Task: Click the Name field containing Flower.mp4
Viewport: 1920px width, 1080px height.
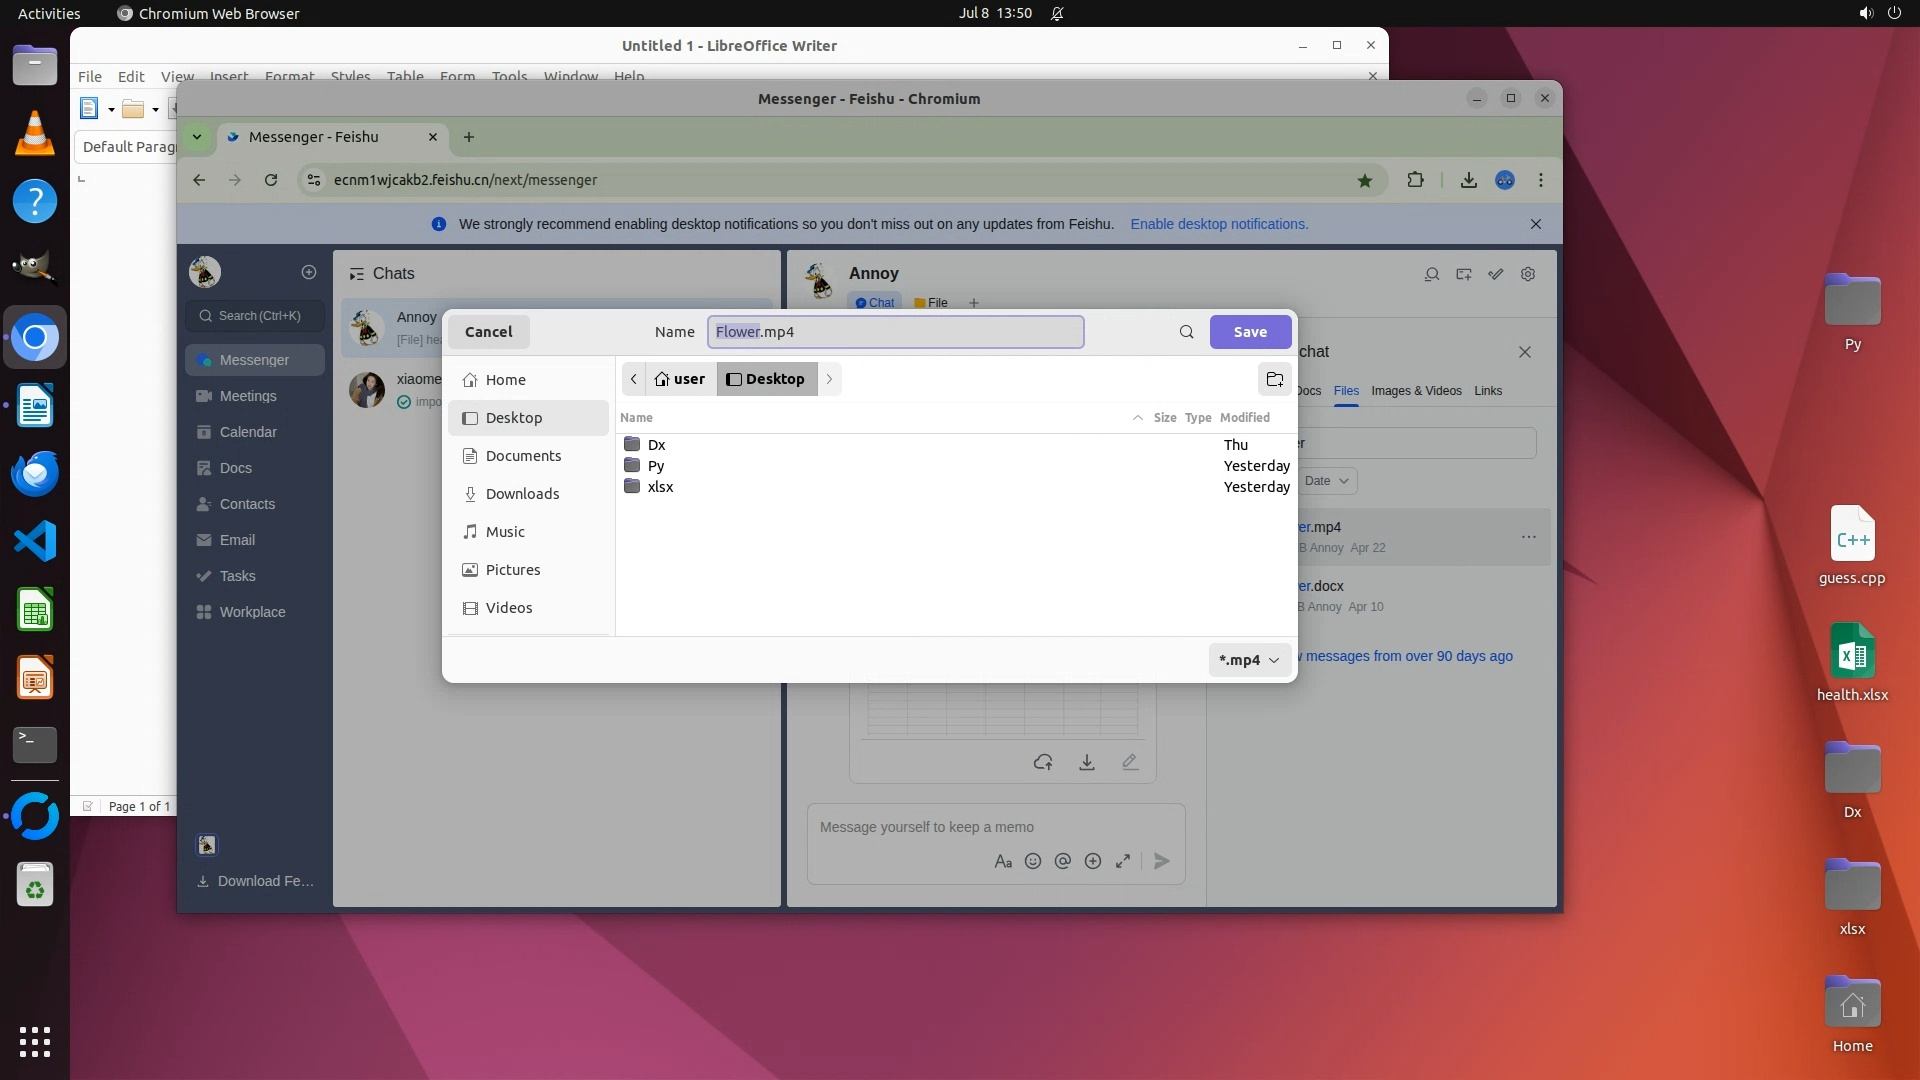Action: pos(895,332)
